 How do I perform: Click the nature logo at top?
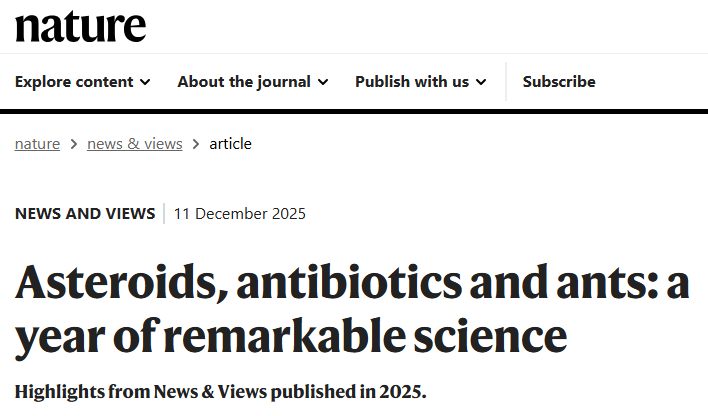coord(80,26)
